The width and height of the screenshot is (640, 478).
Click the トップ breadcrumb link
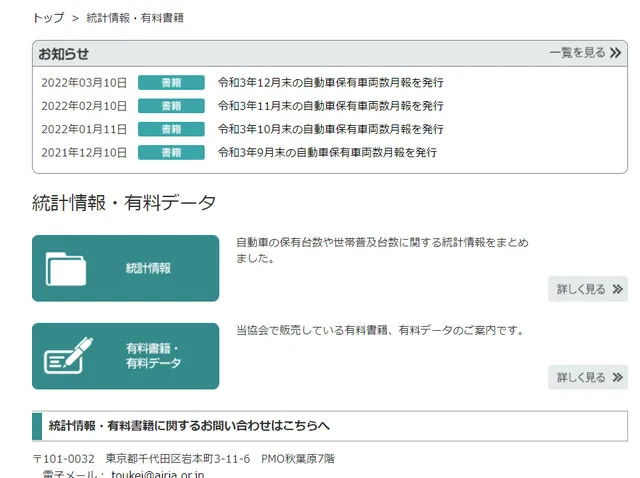(x=49, y=18)
